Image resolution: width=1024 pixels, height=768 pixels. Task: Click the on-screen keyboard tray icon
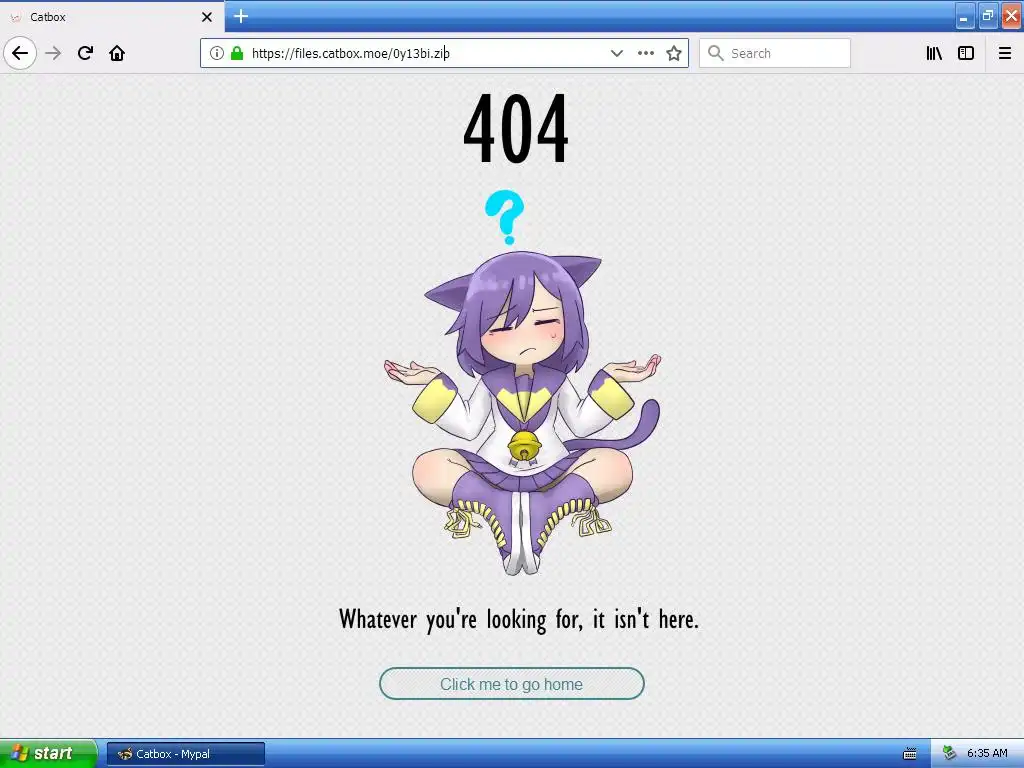point(910,754)
